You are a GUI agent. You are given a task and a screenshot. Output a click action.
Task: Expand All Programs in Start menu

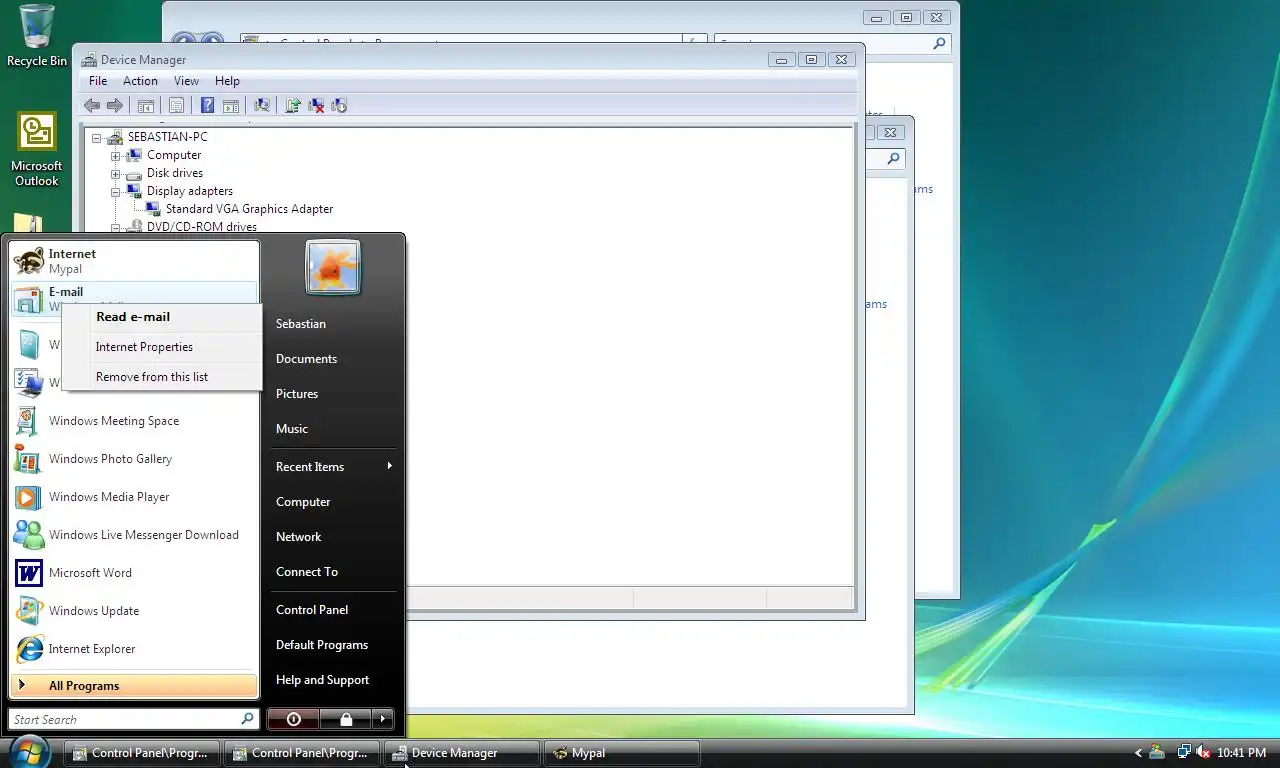[x=134, y=686]
